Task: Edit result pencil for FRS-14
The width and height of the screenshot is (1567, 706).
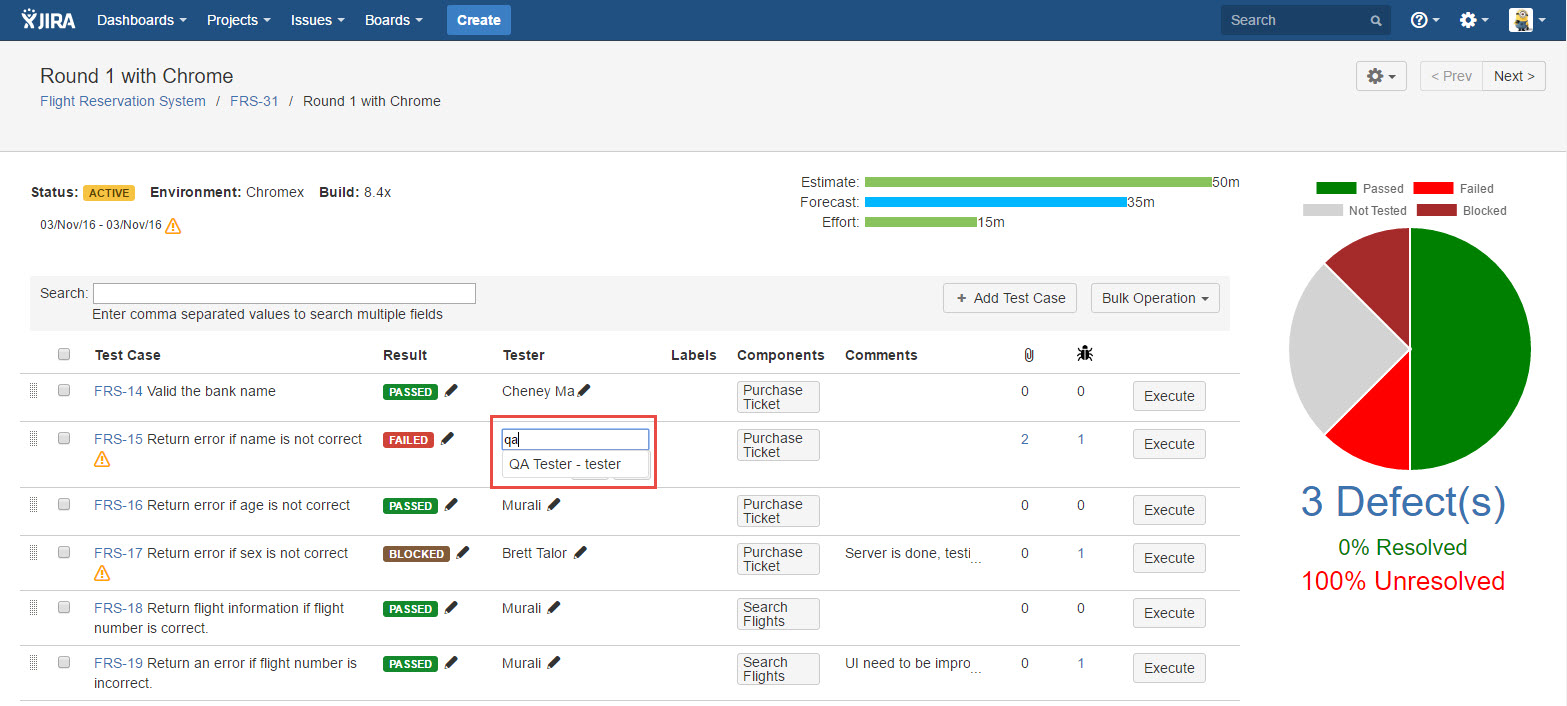Action: [451, 391]
